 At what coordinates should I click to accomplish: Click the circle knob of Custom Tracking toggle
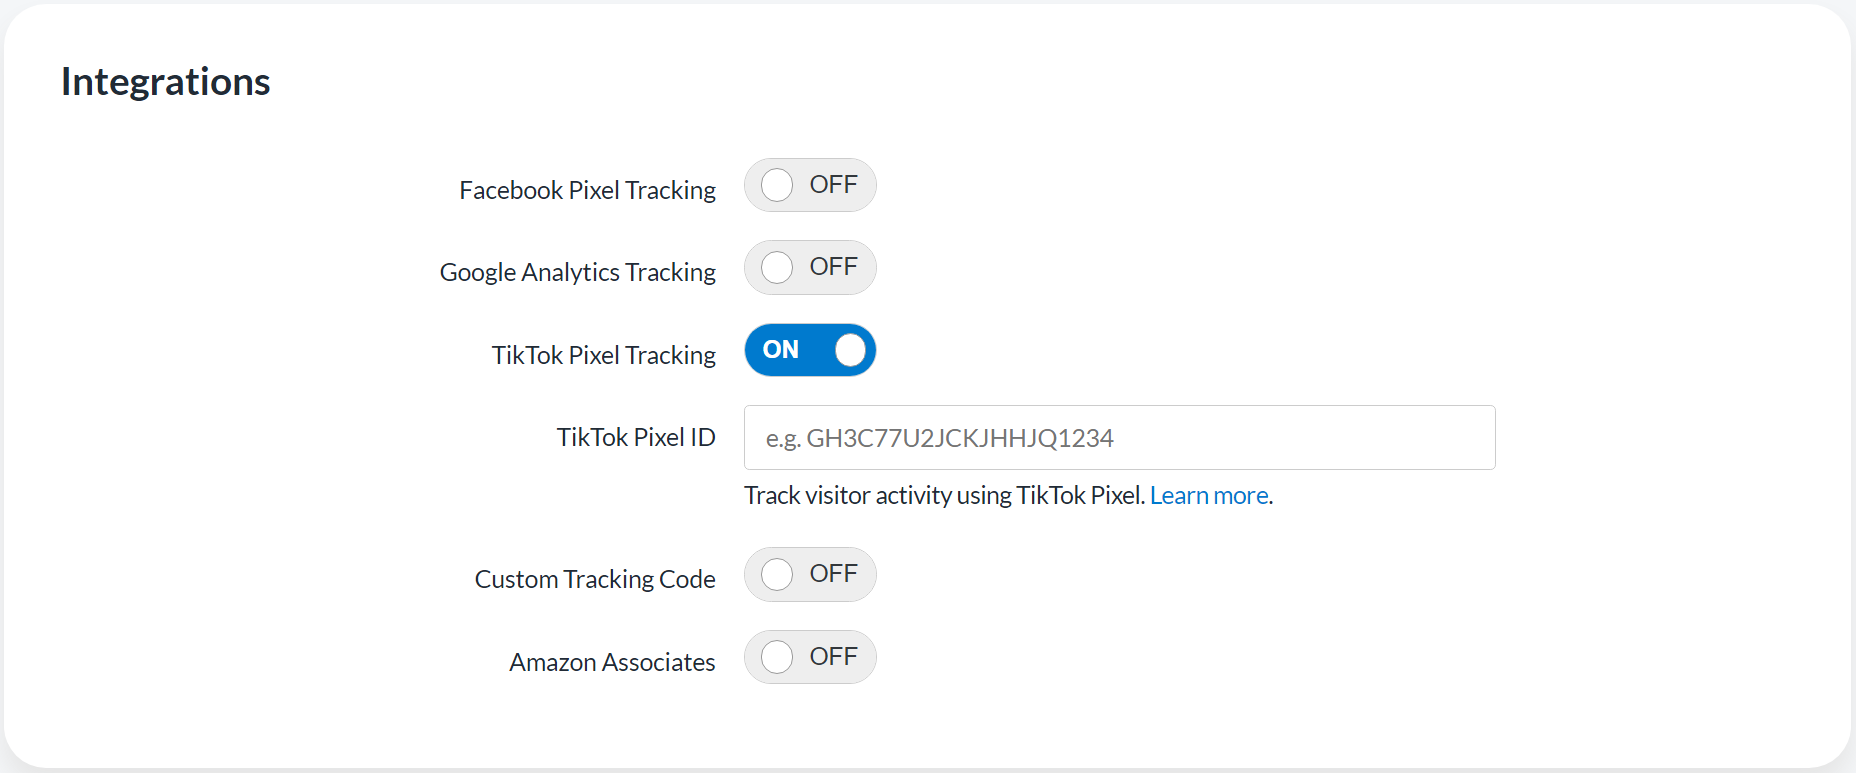(777, 574)
